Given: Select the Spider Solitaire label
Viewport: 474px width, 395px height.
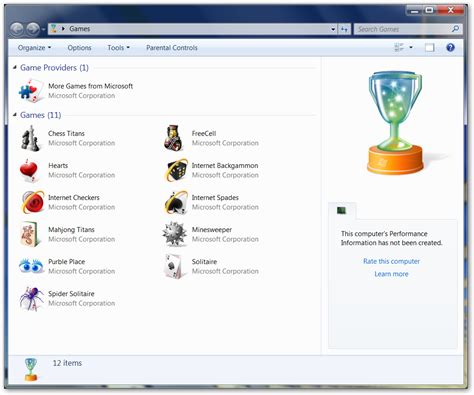Looking at the screenshot, I should pos(71,294).
